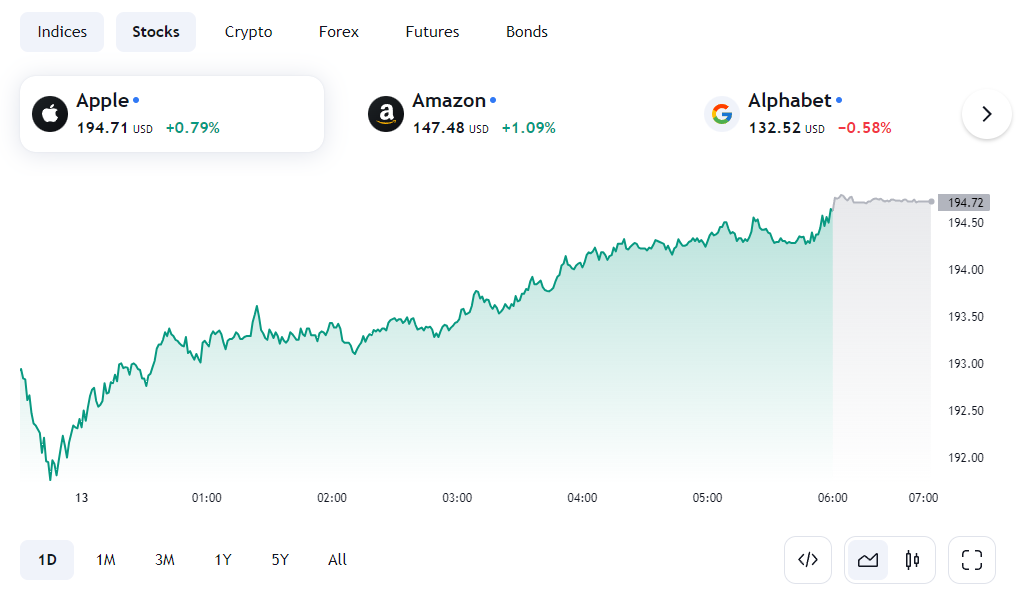Screen dimensions: 1018x606
Task: Select the 1D time range
Action: [47, 560]
